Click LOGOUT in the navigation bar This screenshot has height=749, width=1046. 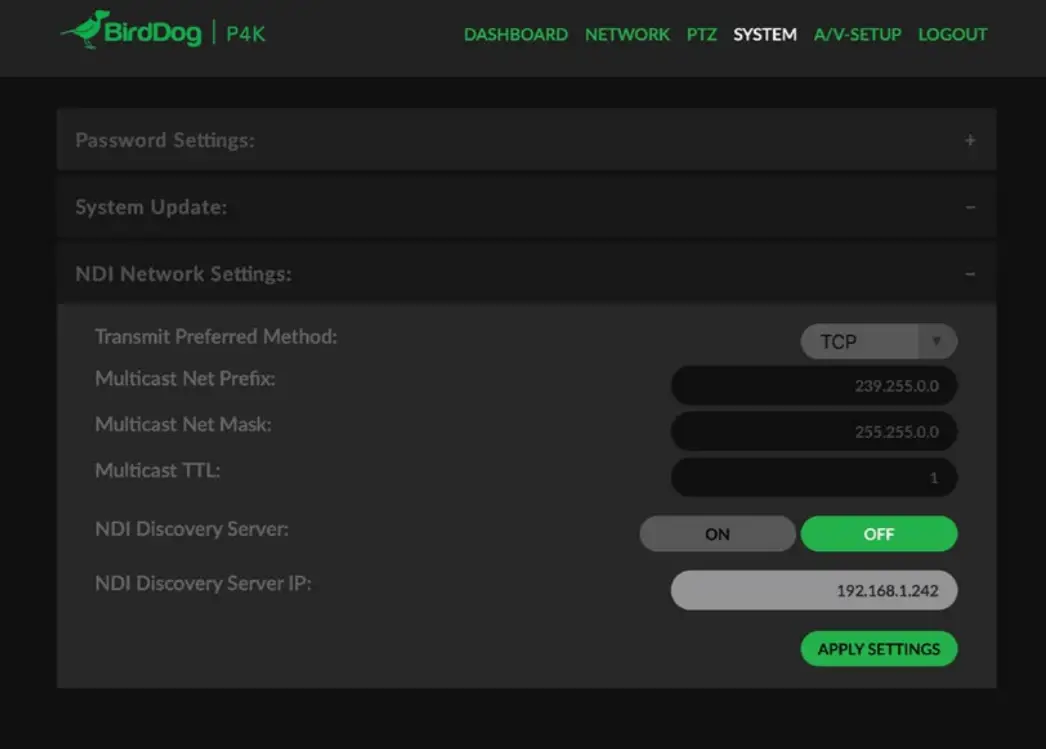click(951, 34)
